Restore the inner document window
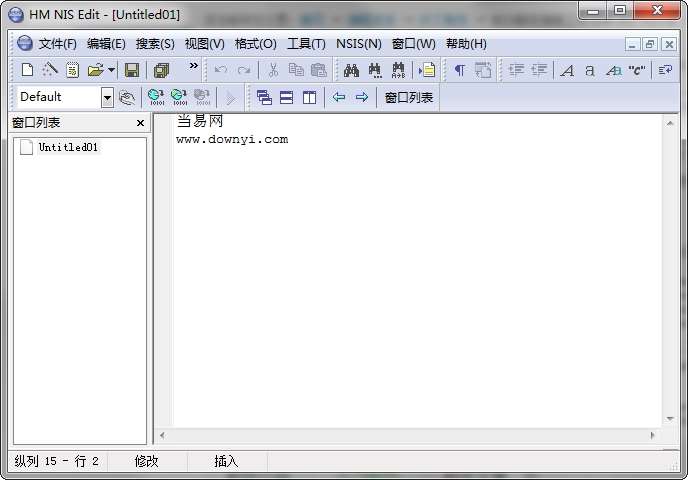The image size is (688, 480). click(650, 44)
